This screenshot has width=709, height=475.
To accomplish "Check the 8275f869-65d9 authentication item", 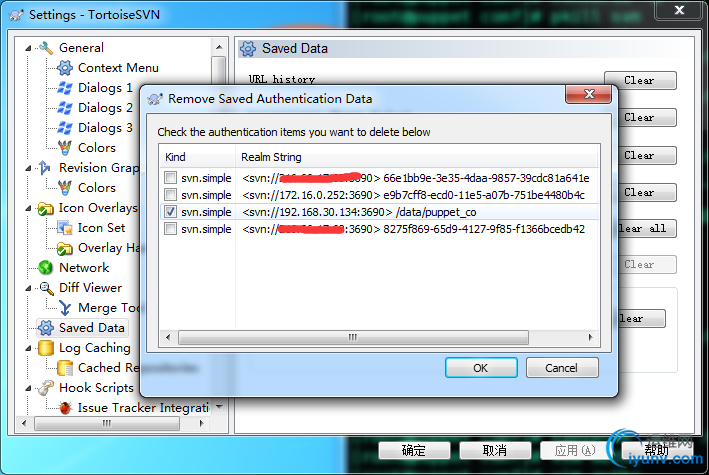I will click(170, 229).
